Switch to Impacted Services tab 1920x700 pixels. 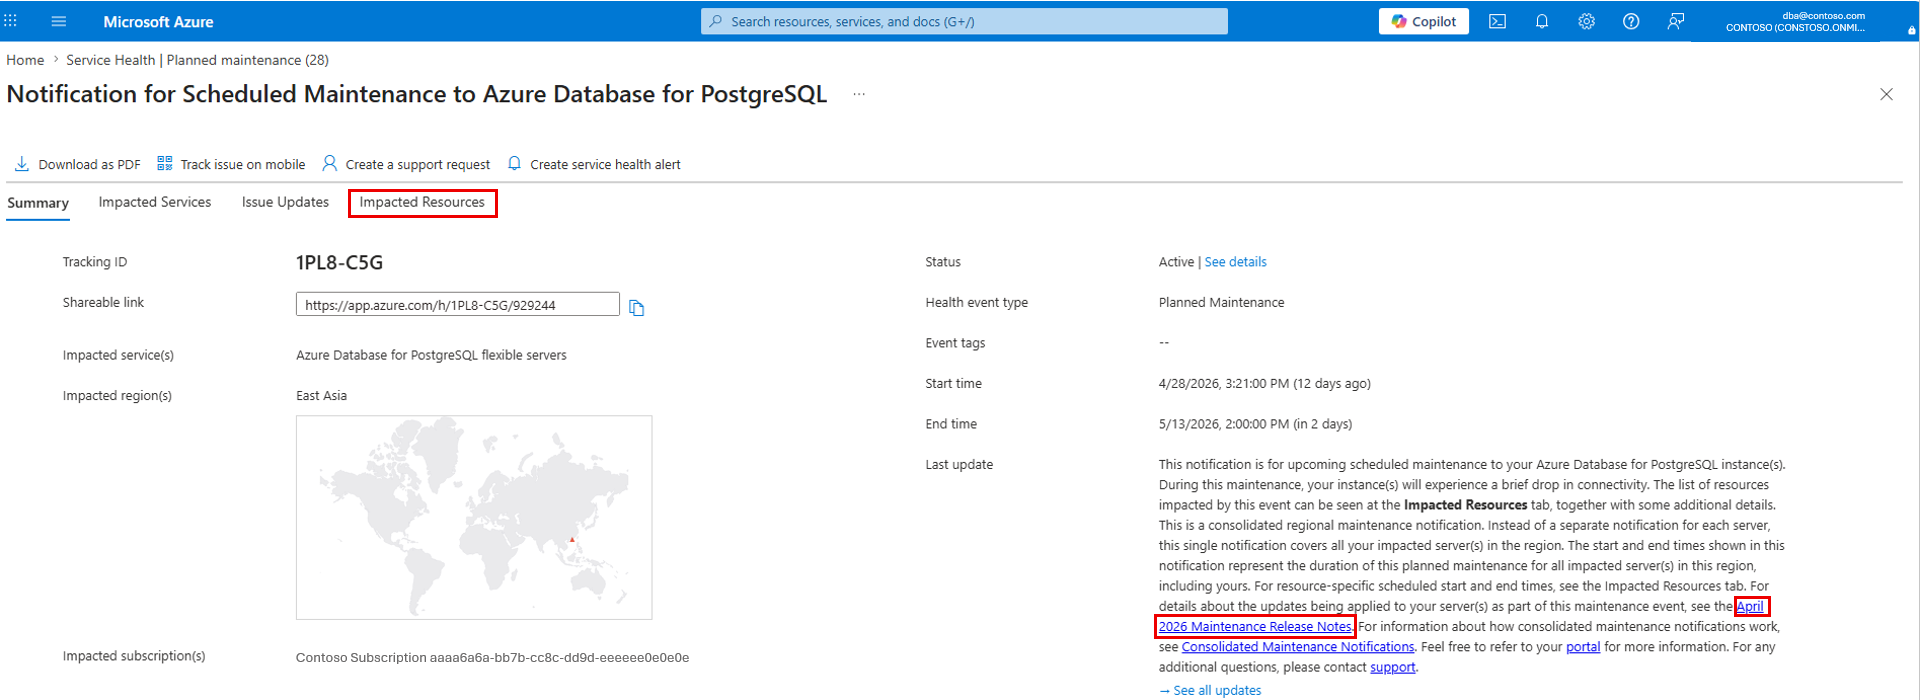pyautogui.click(x=155, y=202)
